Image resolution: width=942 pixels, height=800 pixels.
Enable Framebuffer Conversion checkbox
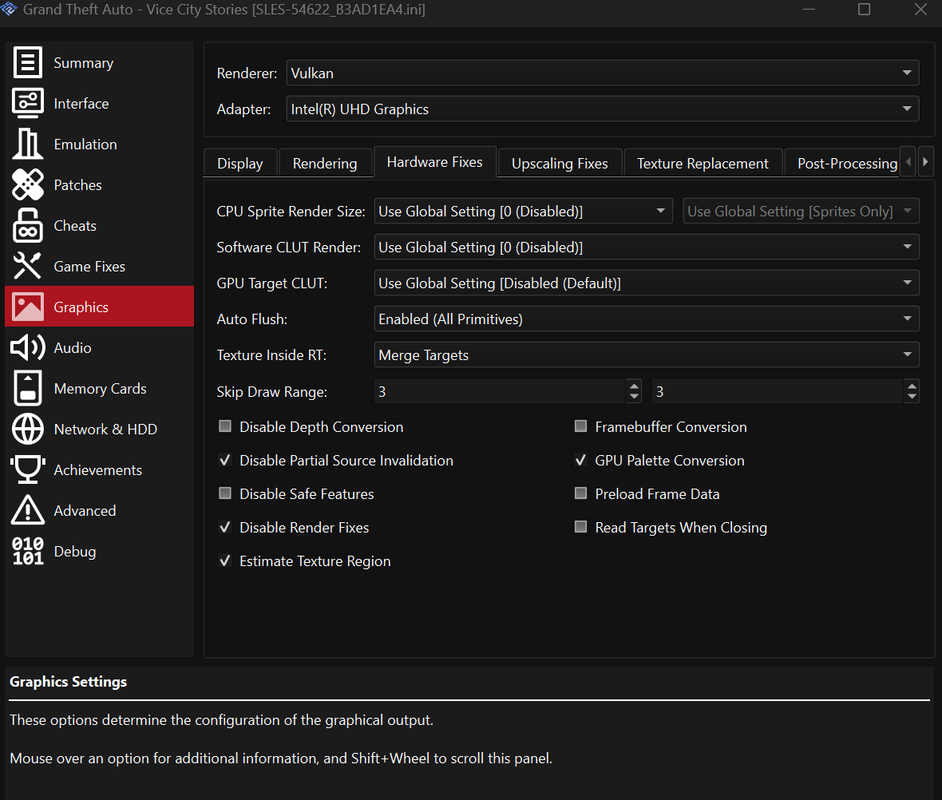580,426
